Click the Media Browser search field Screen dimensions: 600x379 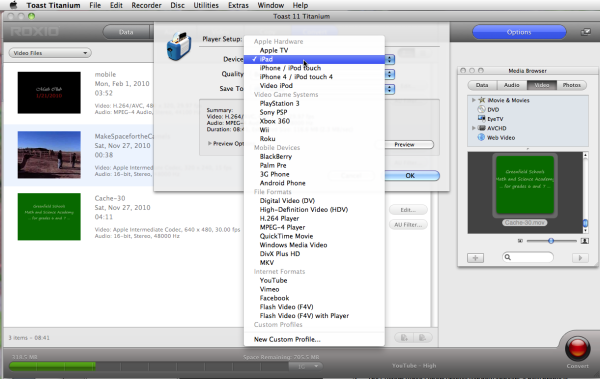coord(528,257)
